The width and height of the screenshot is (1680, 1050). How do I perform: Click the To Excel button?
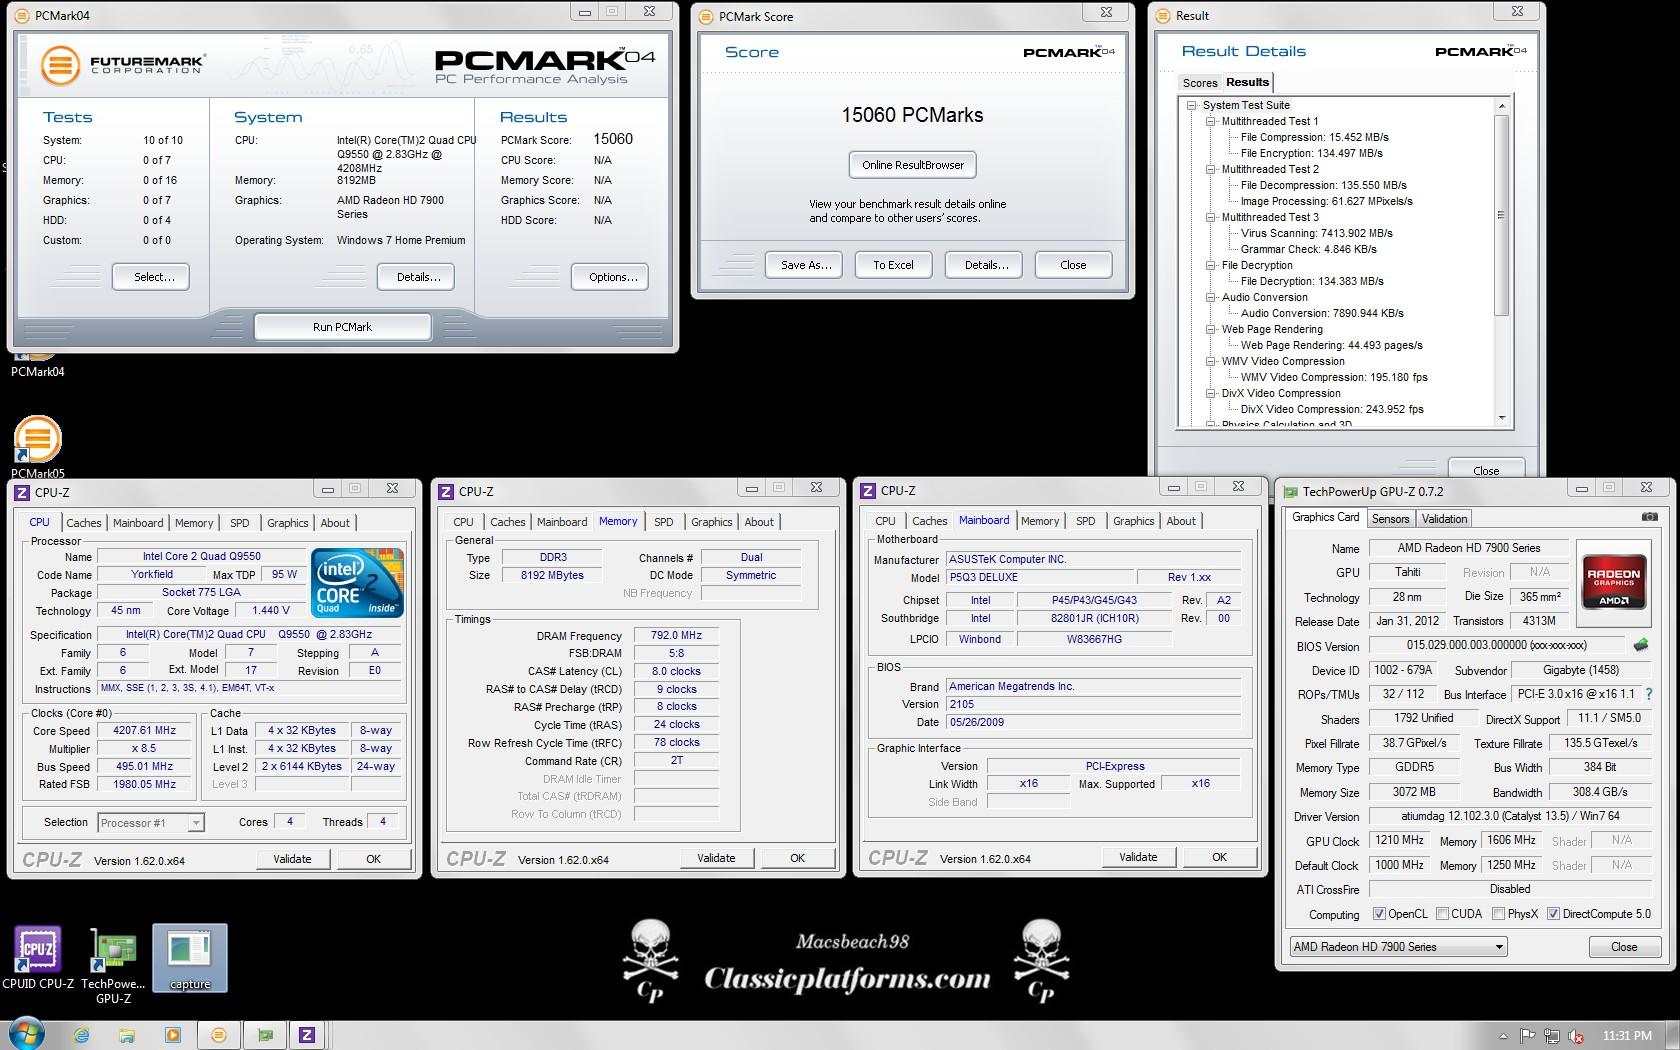tap(893, 265)
